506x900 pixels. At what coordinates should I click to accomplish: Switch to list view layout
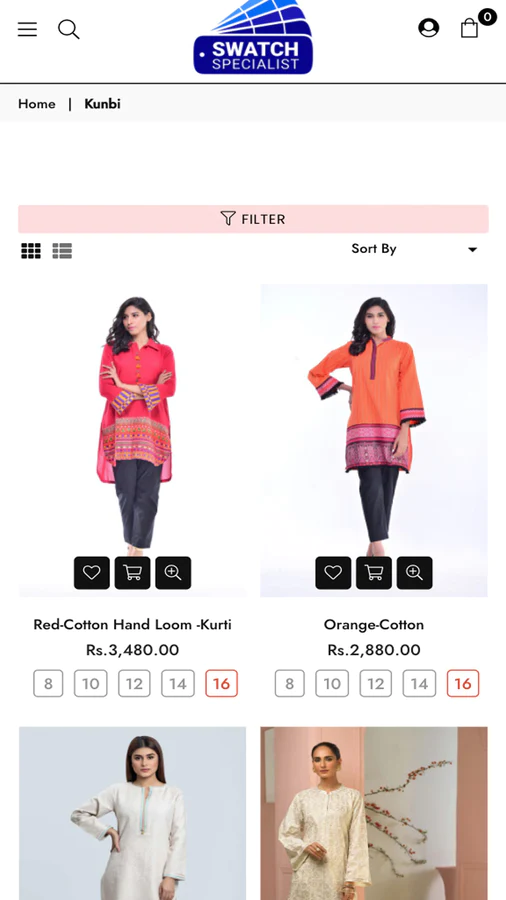click(x=62, y=251)
